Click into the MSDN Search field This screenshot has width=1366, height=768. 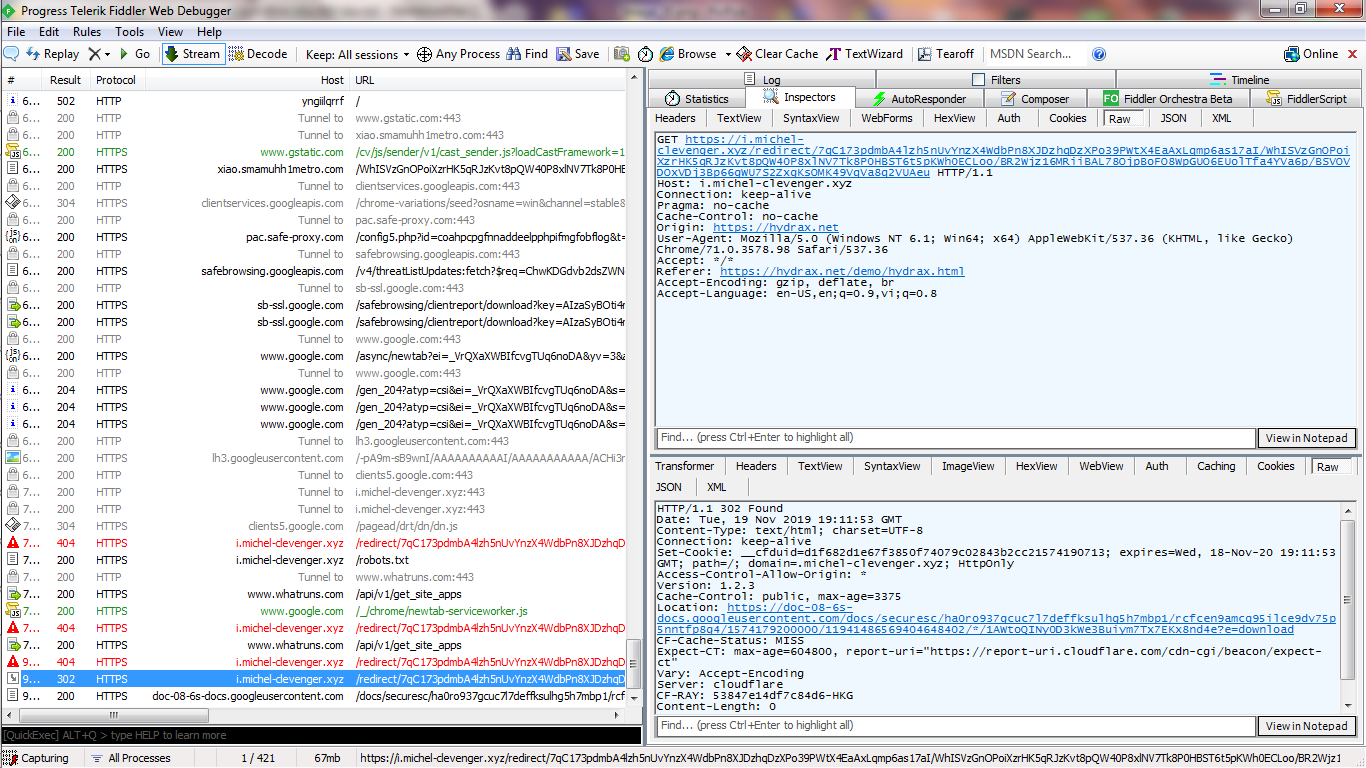coord(1035,54)
